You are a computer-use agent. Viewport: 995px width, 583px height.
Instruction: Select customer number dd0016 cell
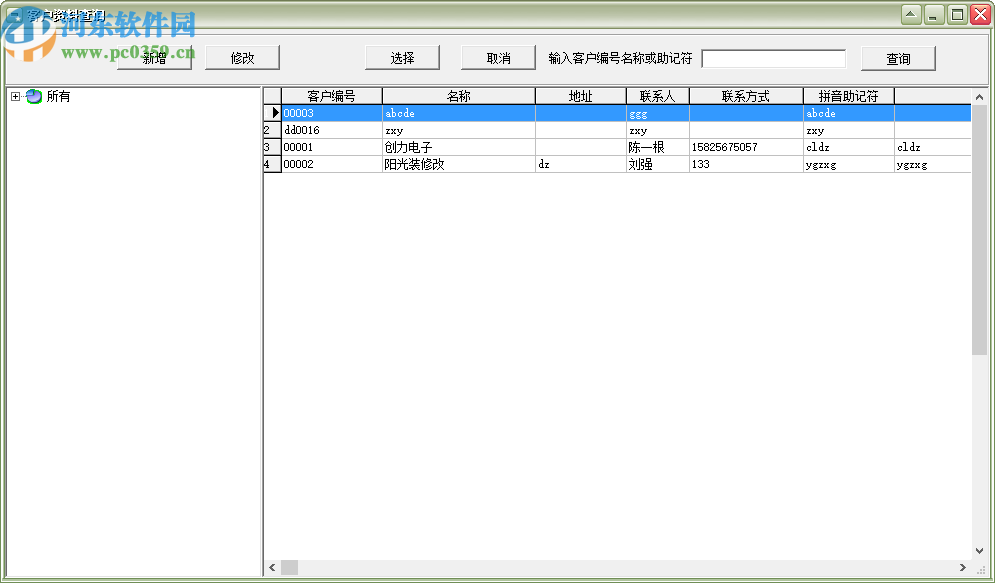(332, 130)
